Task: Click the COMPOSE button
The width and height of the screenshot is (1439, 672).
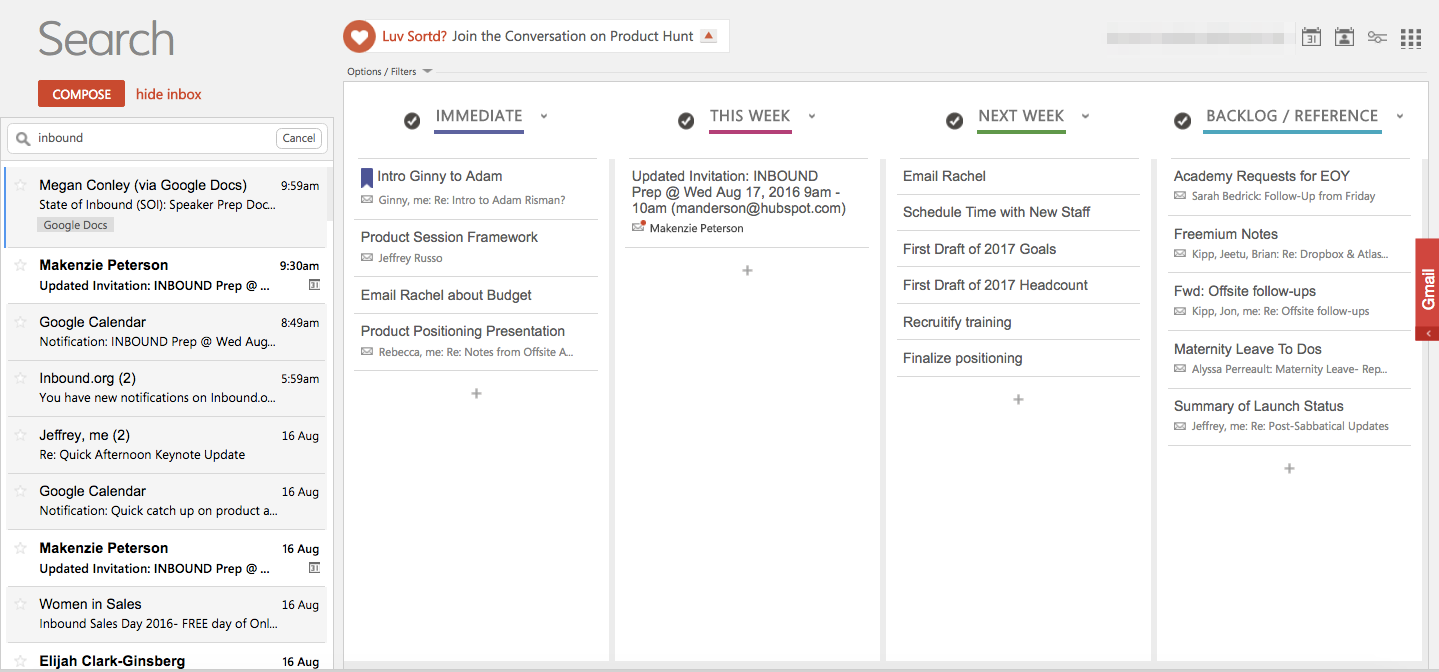Action: click(81, 94)
